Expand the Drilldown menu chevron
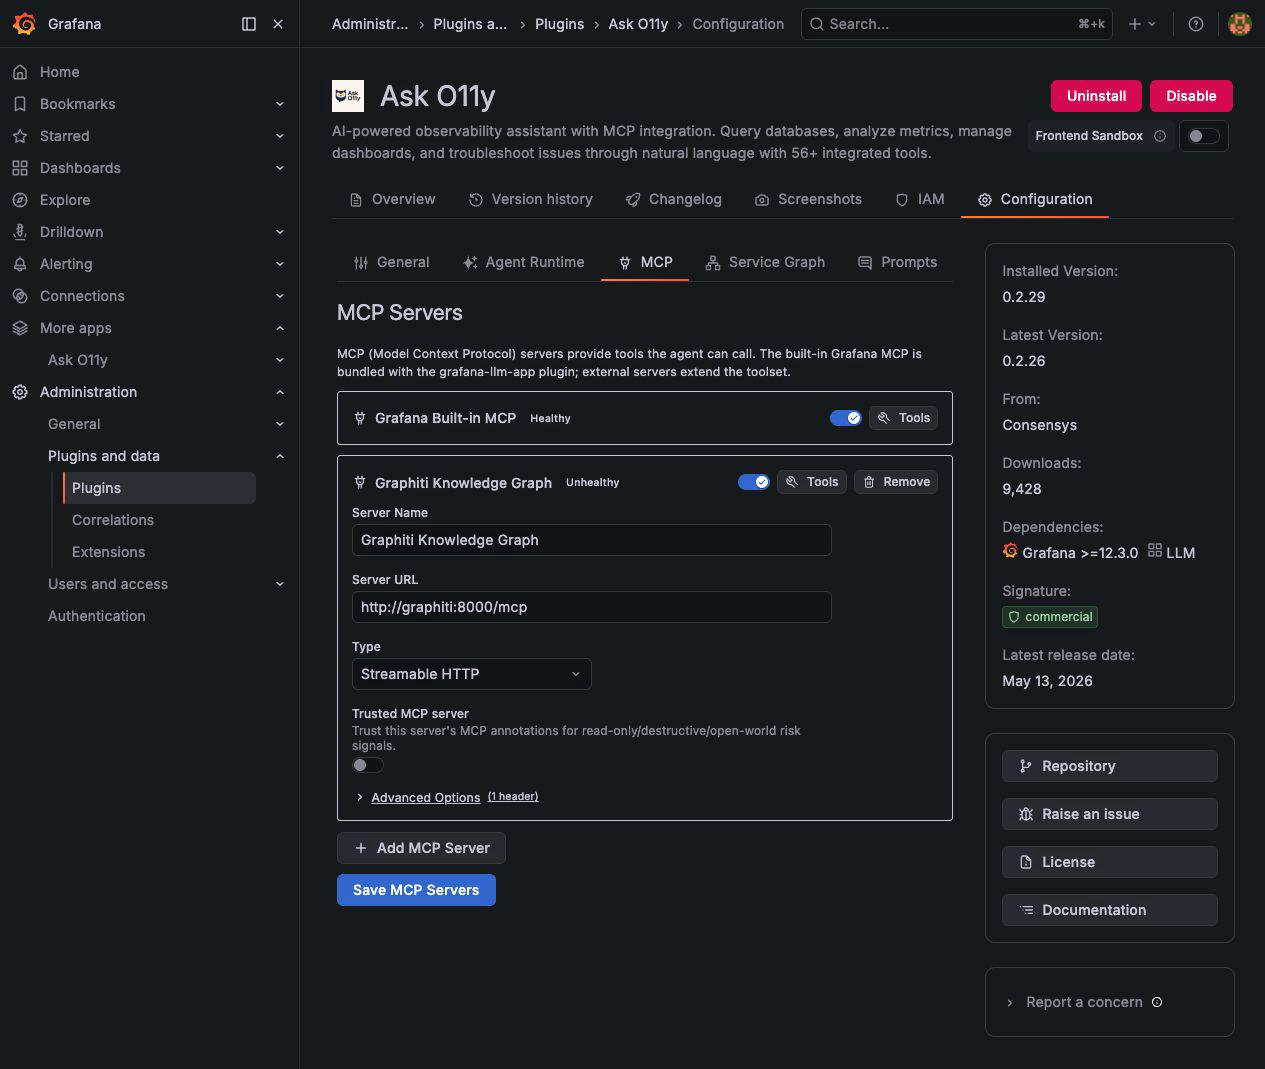The image size is (1265, 1069). 280,232
